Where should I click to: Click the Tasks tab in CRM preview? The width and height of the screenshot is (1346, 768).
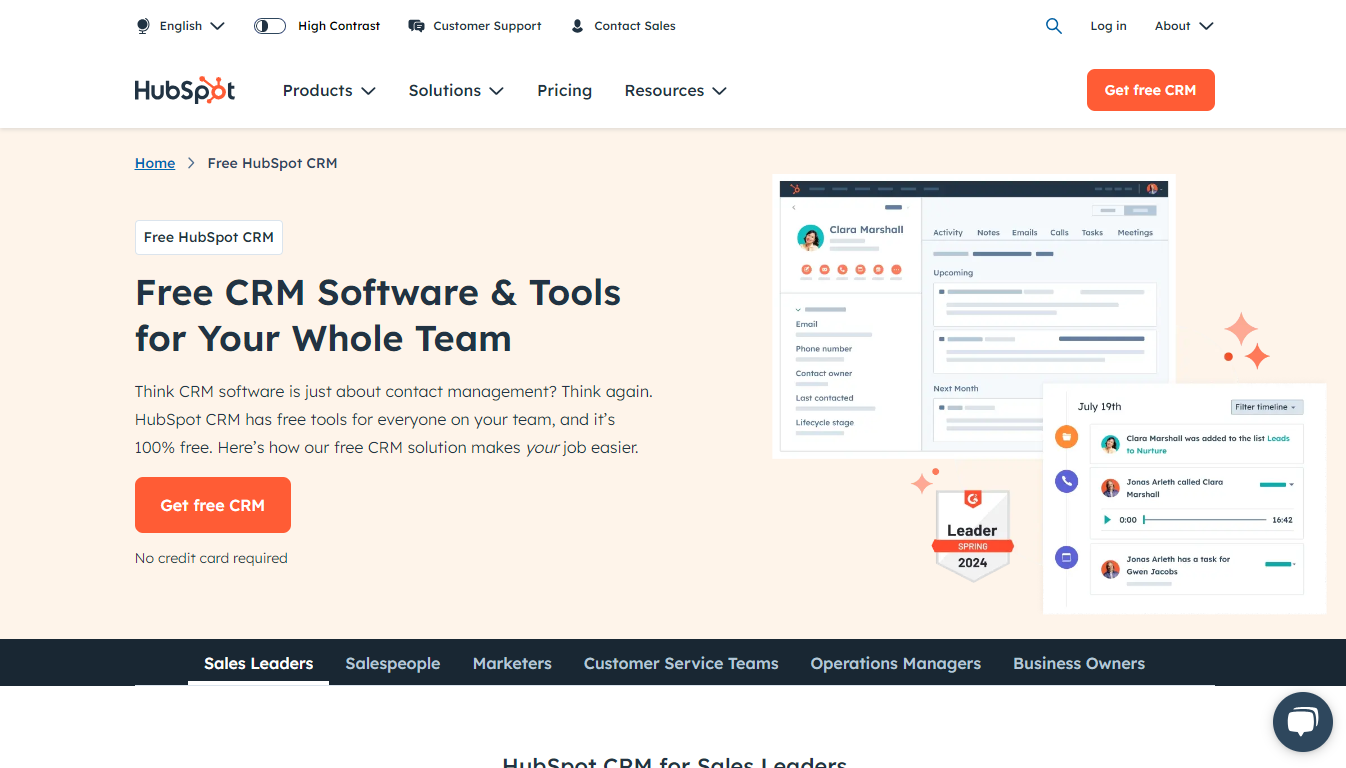point(1092,233)
